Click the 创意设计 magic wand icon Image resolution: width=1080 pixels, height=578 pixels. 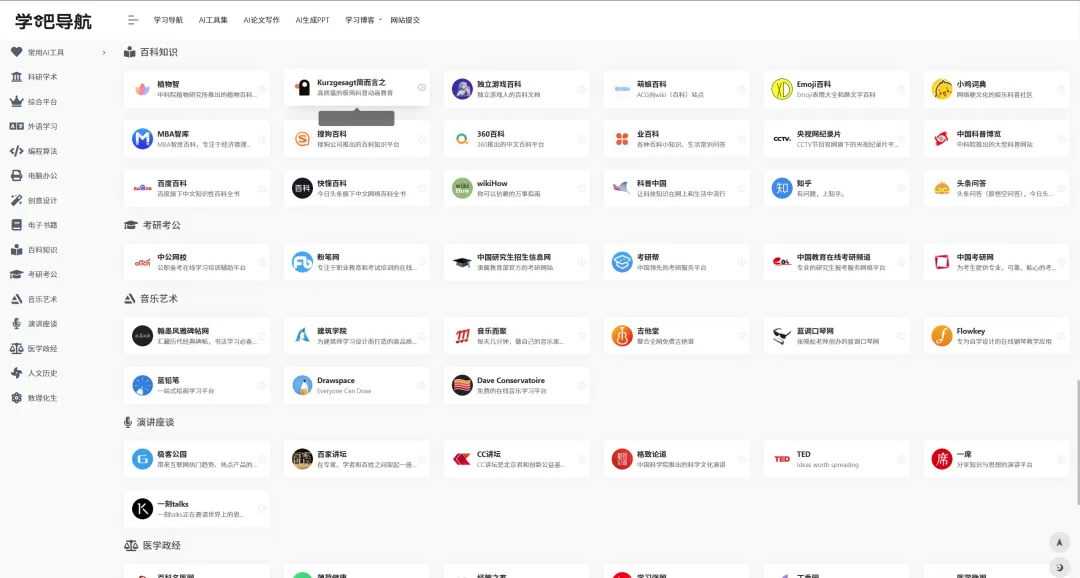pos(17,200)
